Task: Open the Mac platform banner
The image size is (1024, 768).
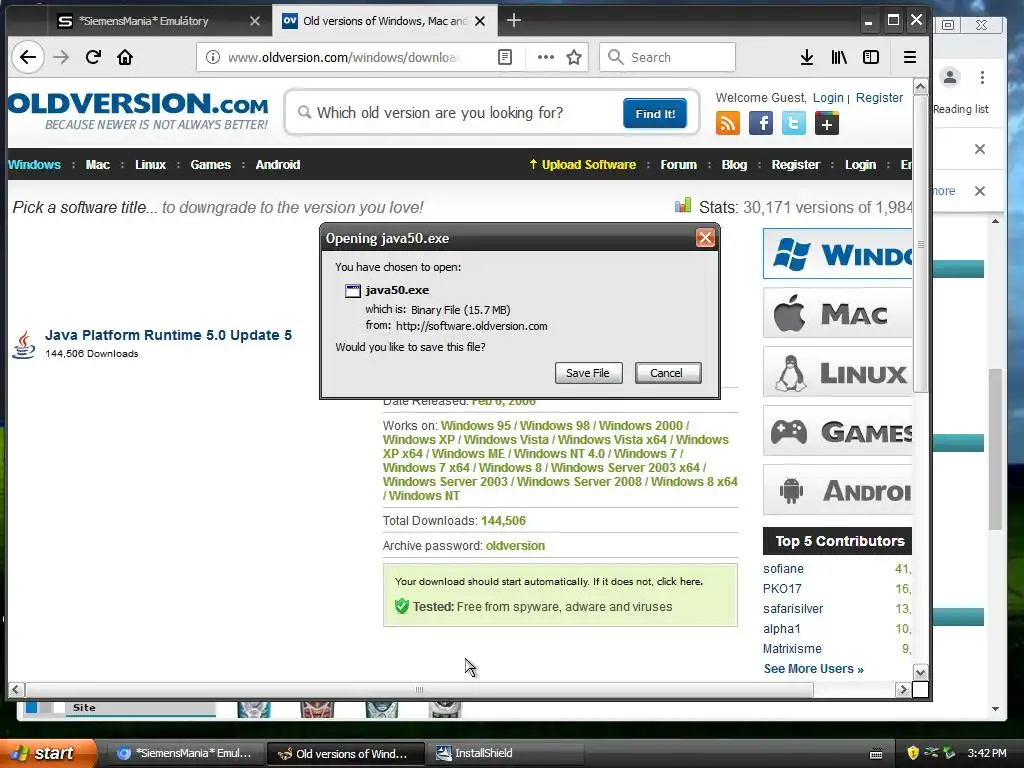Action: point(838,313)
